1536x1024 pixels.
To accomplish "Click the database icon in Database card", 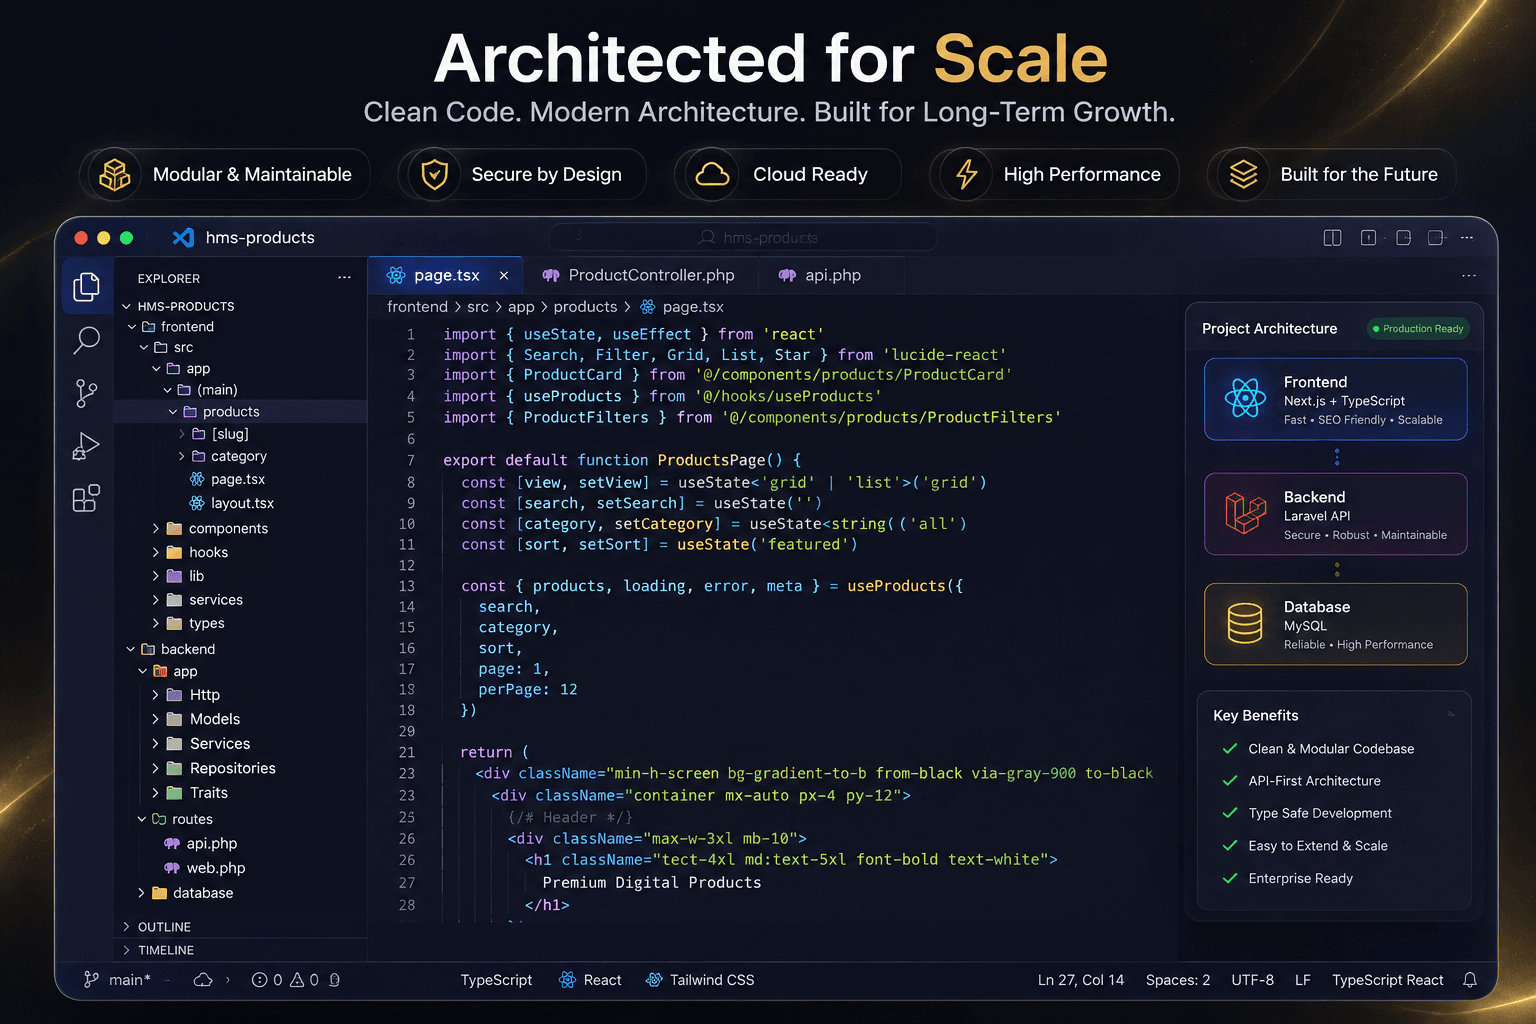I will (x=1245, y=623).
